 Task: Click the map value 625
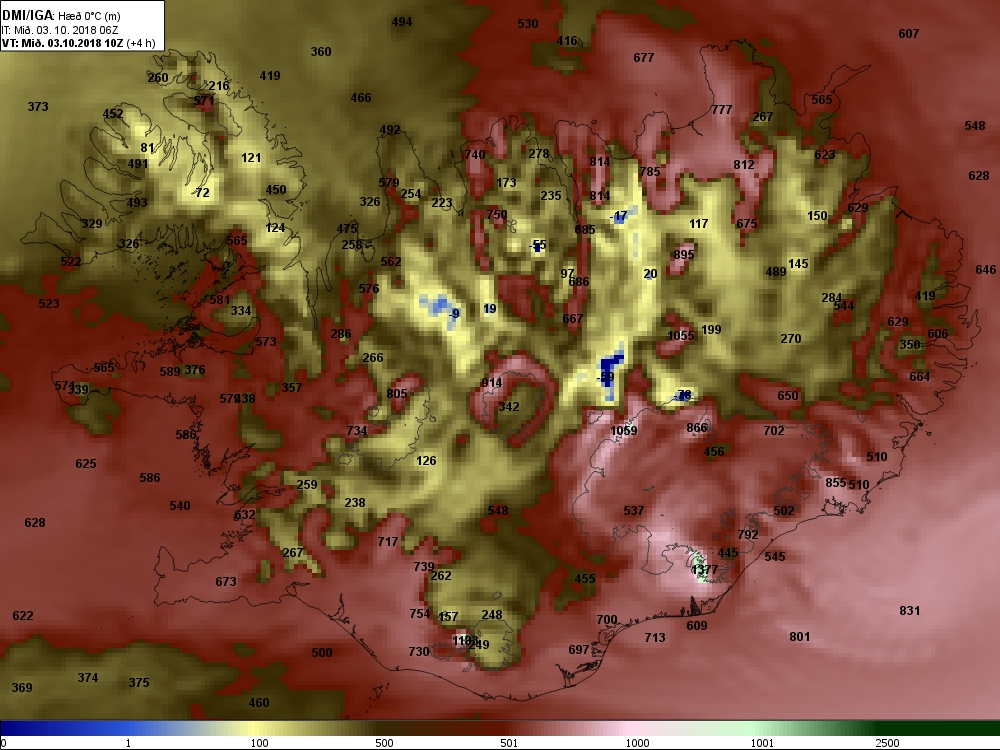click(85, 464)
